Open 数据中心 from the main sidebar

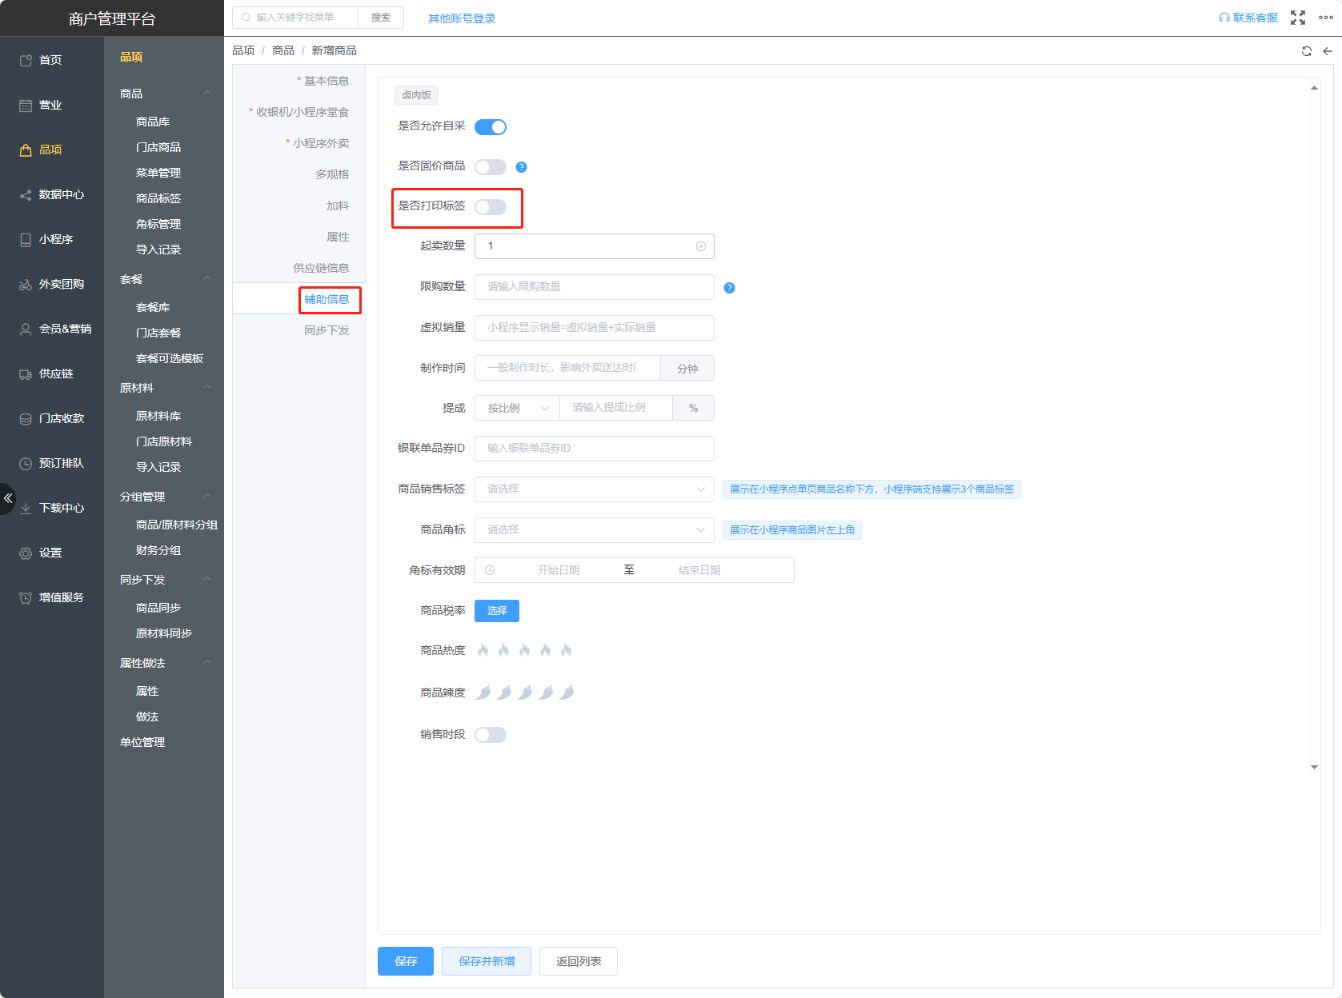click(x=52, y=195)
